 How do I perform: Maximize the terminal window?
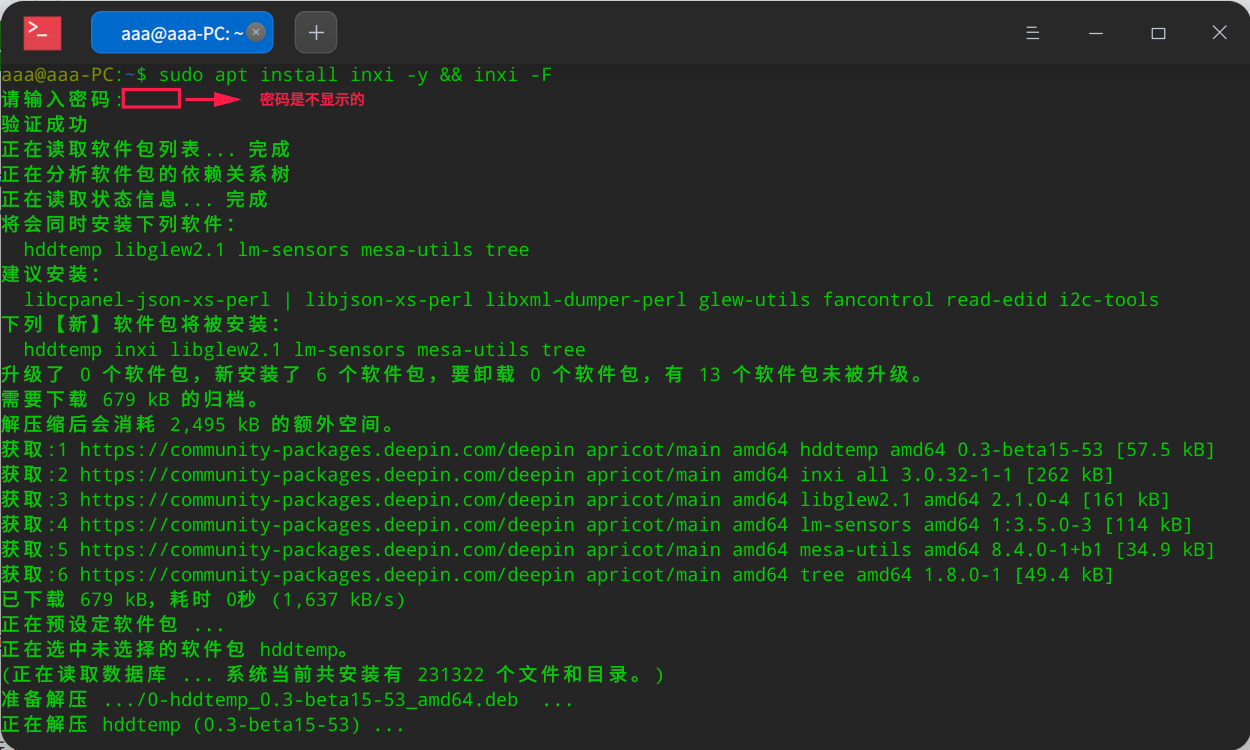[x=1158, y=32]
